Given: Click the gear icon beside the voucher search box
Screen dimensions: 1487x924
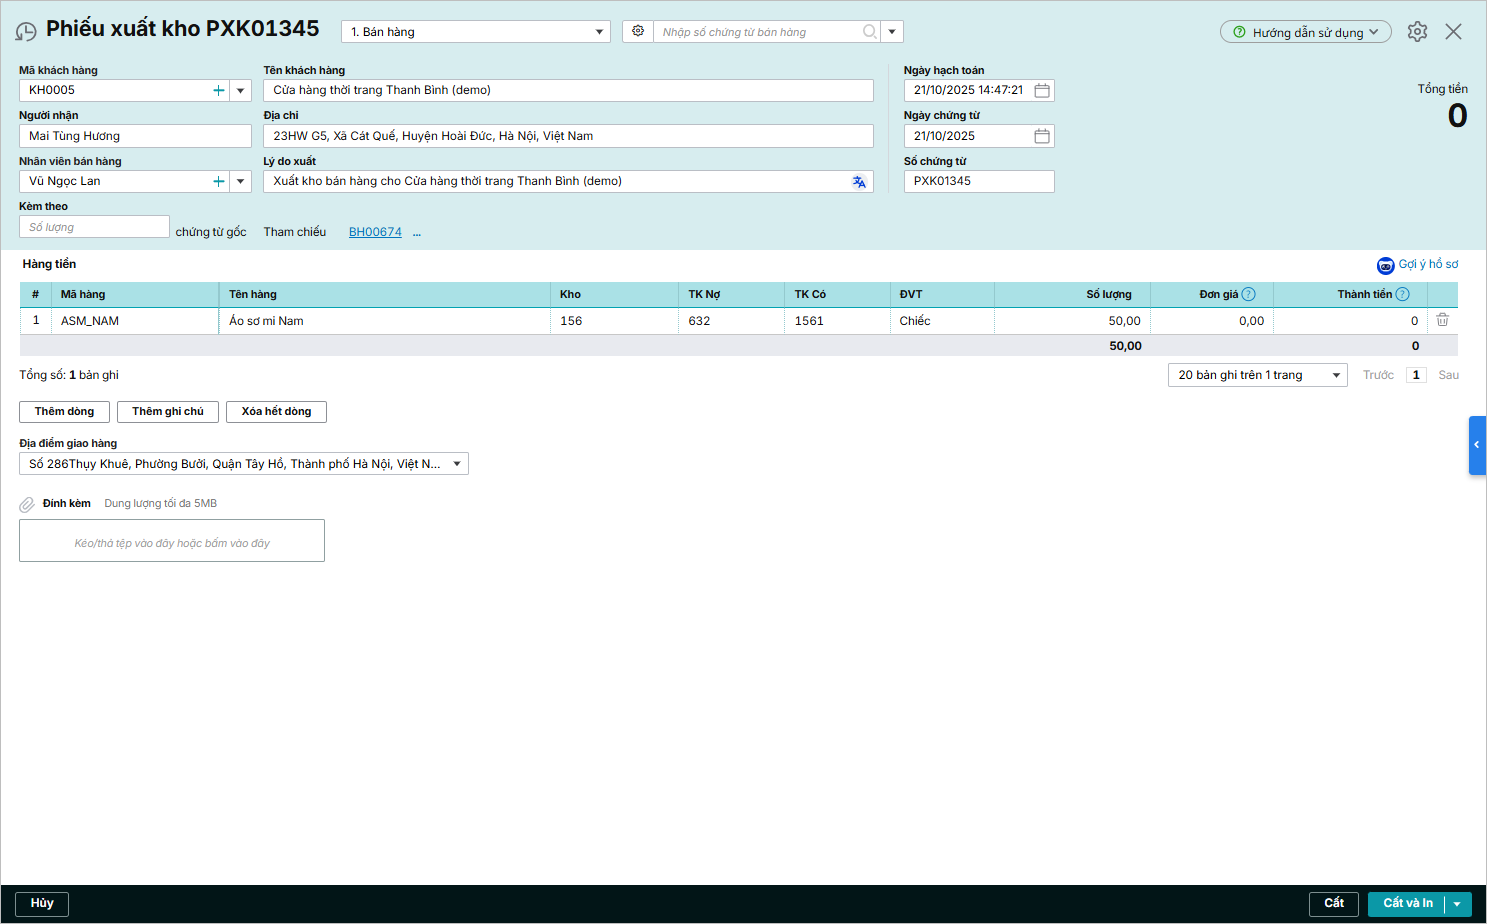Looking at the screenshot, I should 638,31.
